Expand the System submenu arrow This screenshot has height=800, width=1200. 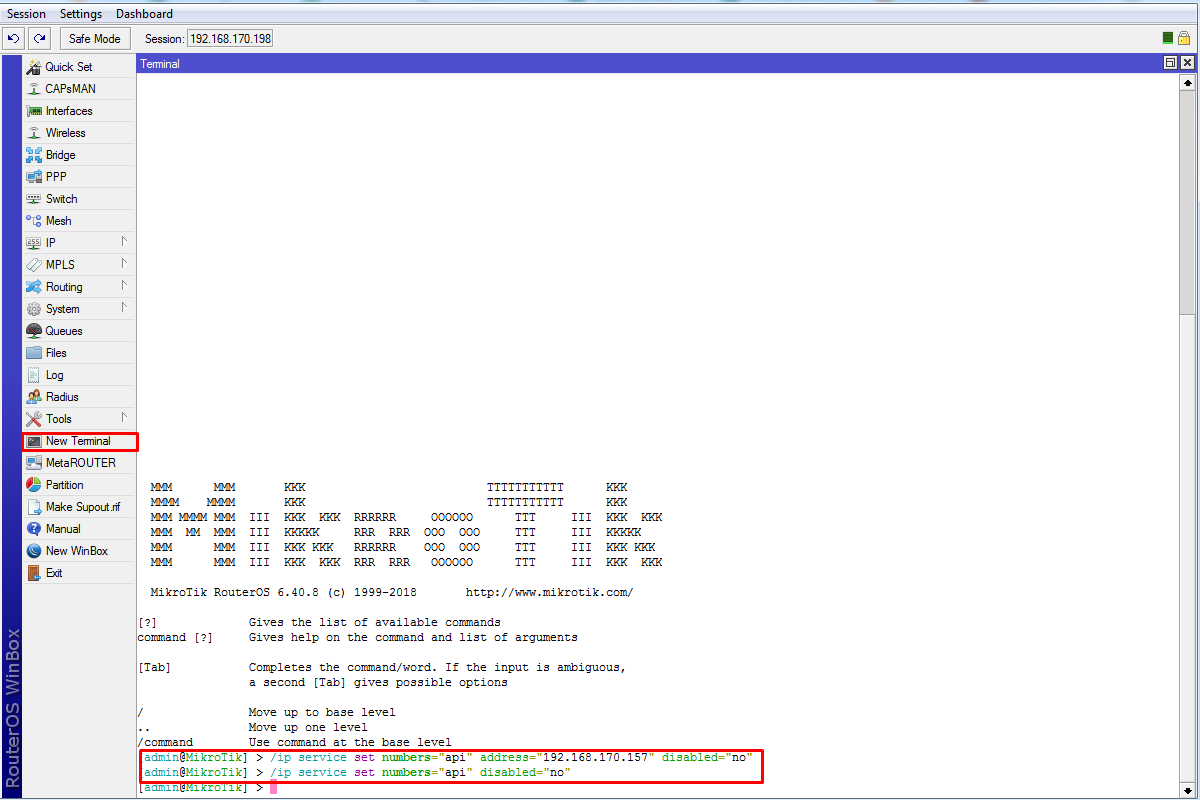pos(124,308)
